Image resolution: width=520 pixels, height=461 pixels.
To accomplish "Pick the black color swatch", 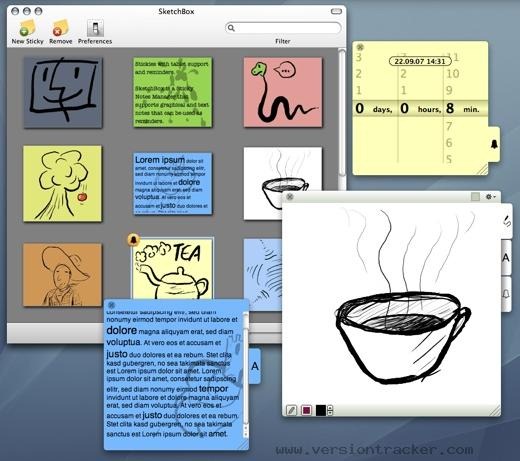I will tap(321, 410).
